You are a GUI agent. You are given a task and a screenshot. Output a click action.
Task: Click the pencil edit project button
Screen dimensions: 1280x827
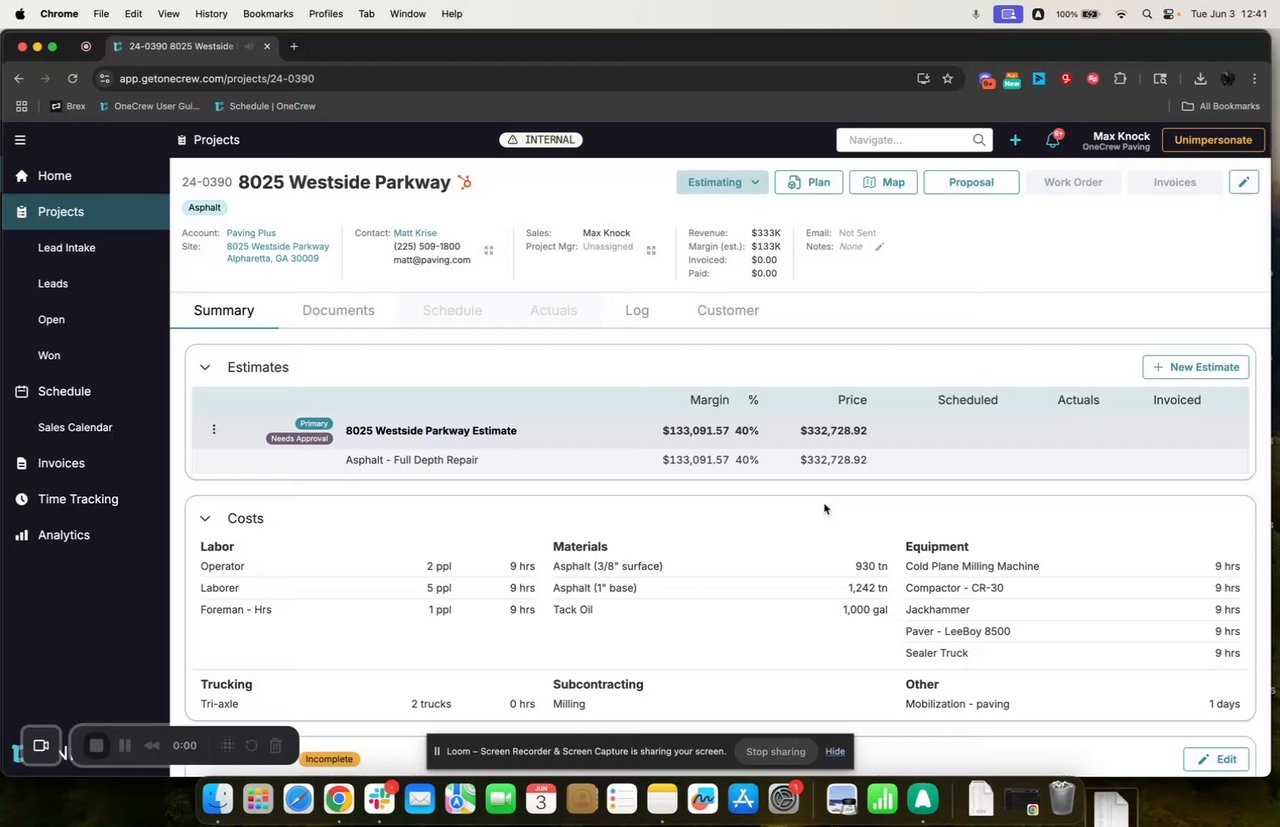(x=1243, y=182)
